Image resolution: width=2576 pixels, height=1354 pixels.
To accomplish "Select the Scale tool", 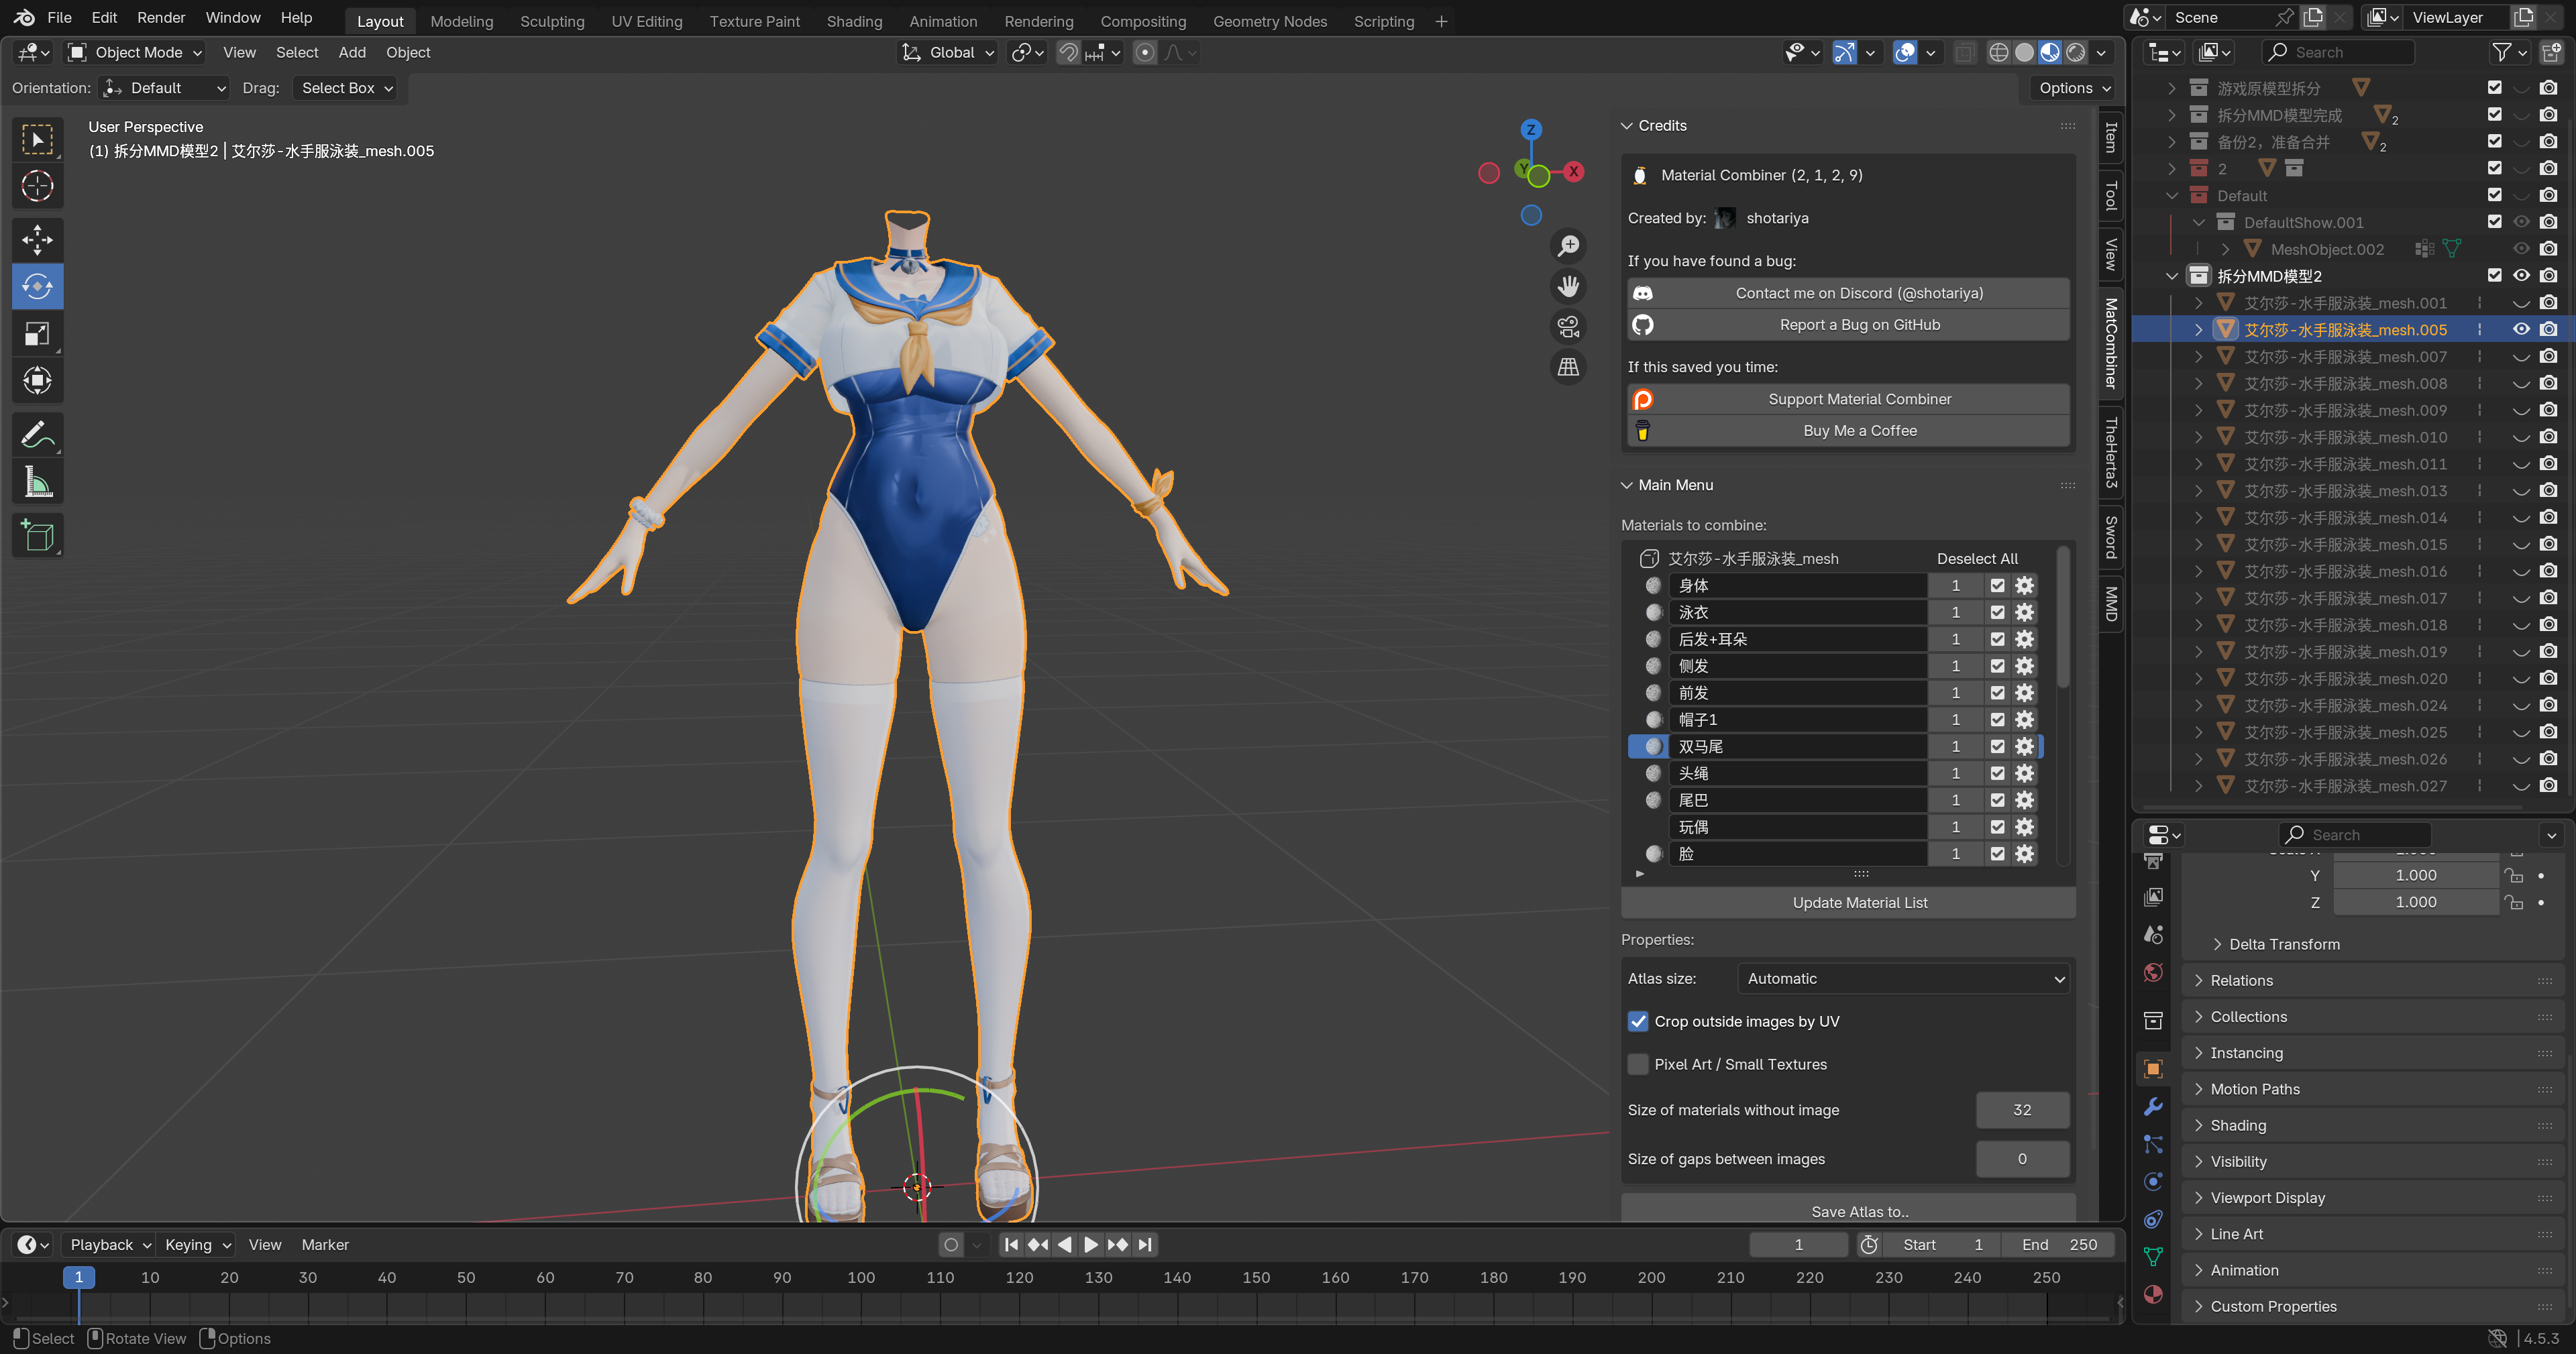I will [37, 333].
